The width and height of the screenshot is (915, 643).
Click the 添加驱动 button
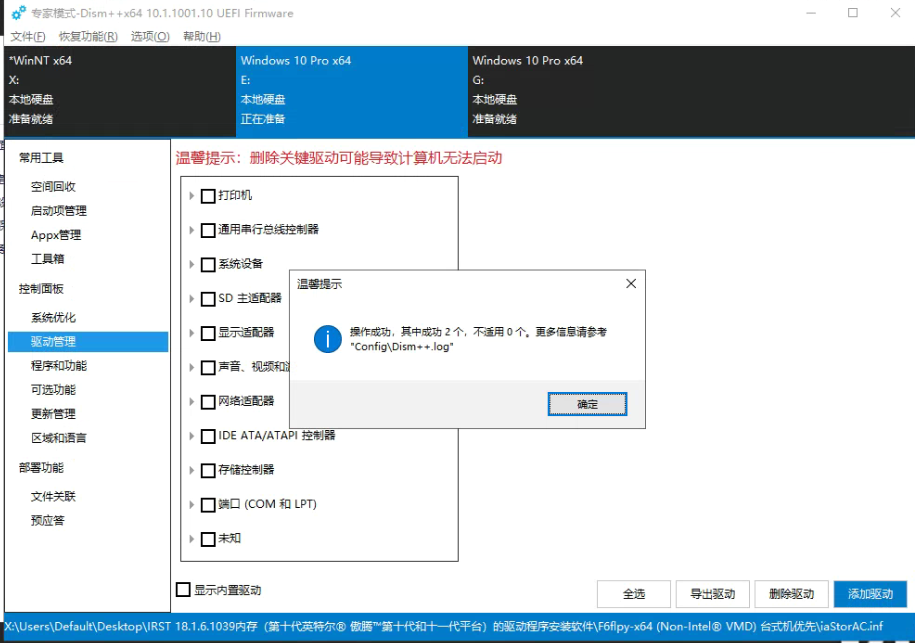pos(870,594)
